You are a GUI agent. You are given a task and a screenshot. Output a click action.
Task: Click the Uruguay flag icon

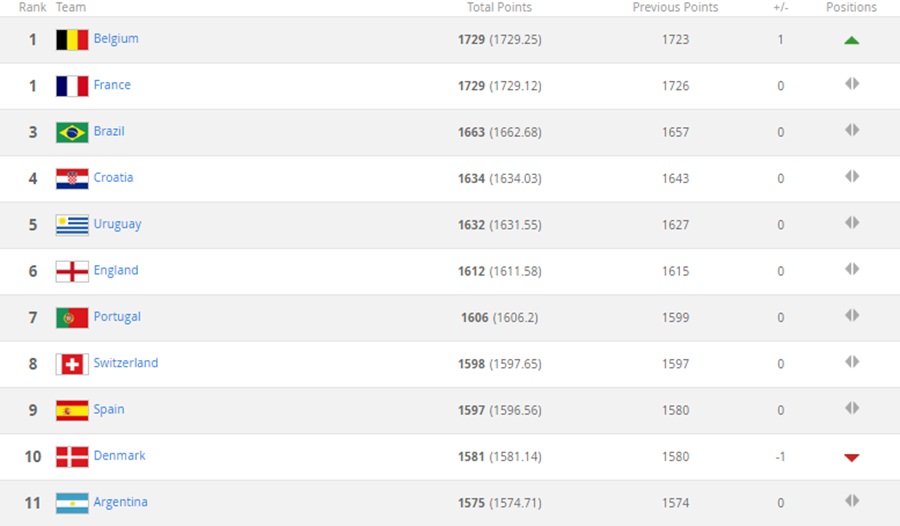(72, 225)
